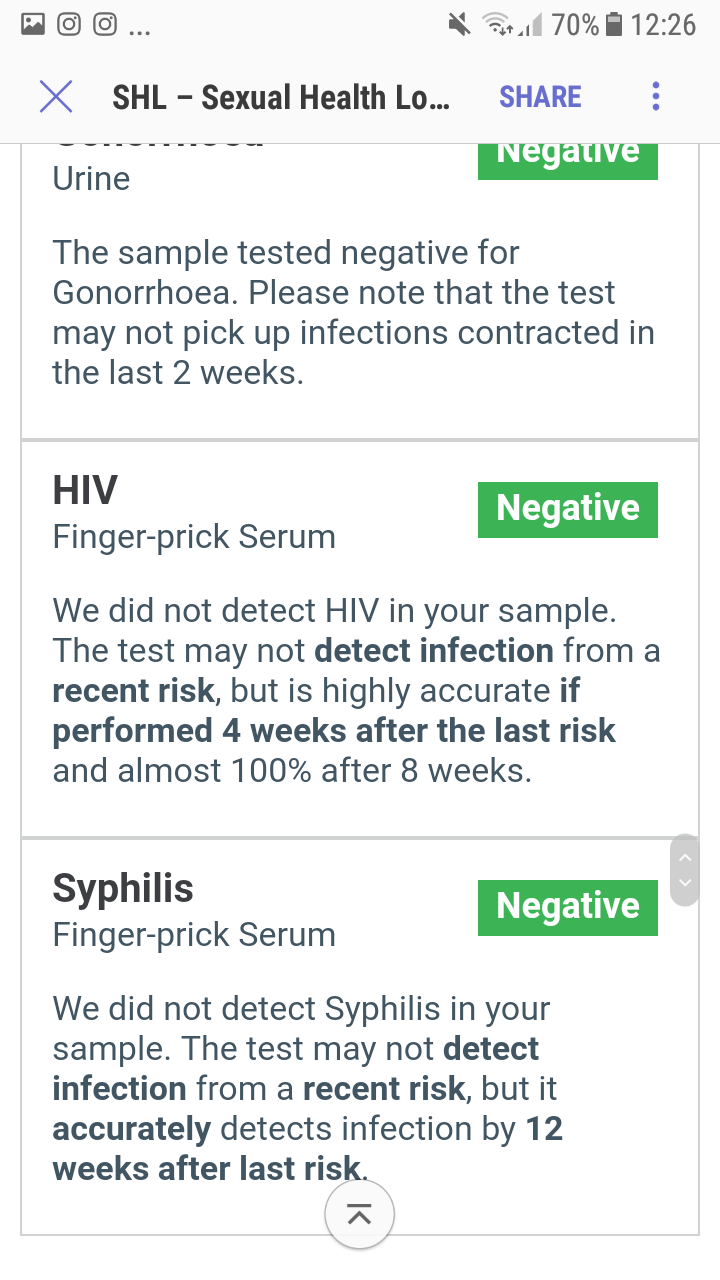Tap the second Instagram notification icon
Viewport: 720px width, 1280px height.
[x=105, y=25]
